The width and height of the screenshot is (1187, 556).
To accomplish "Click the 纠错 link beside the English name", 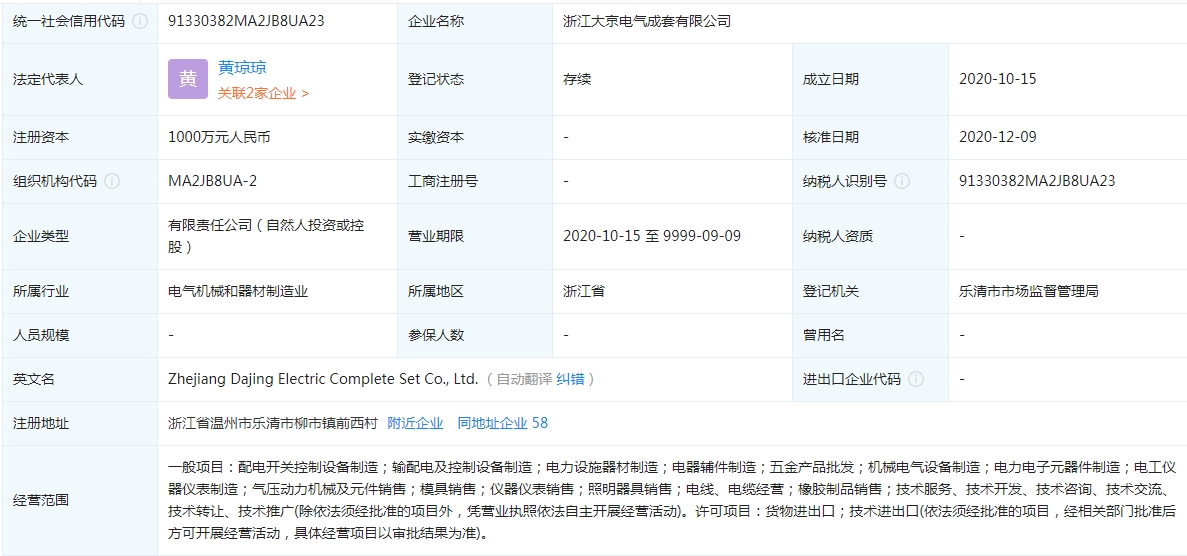I will tap(569, 379).
